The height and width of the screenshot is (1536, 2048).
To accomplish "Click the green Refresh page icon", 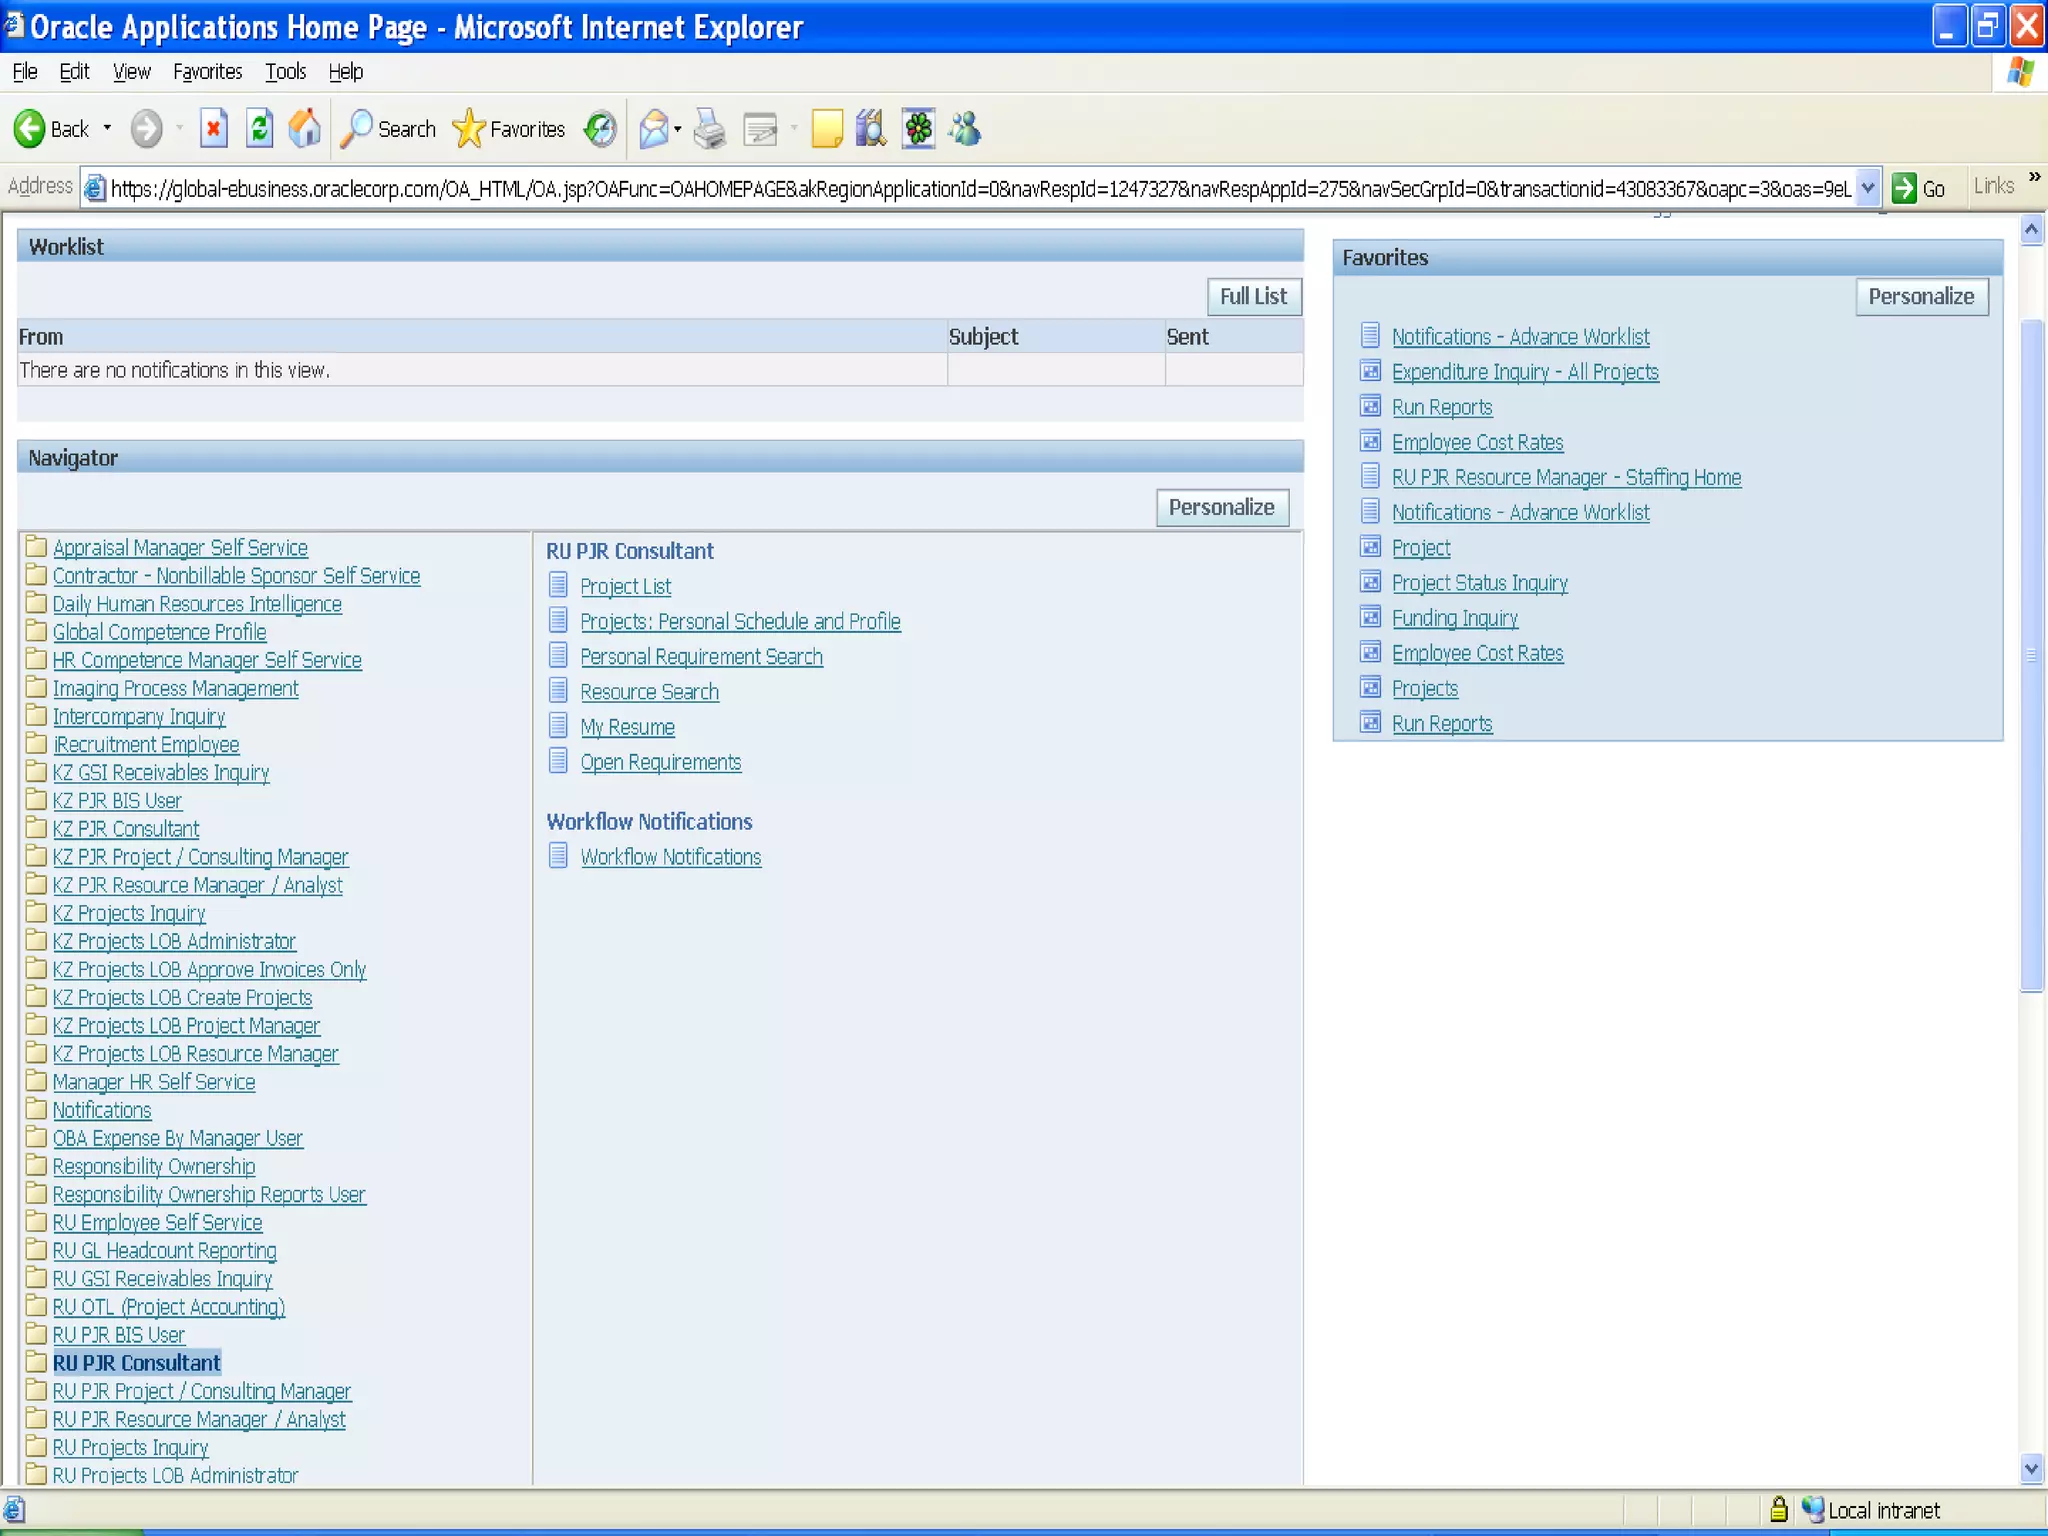I will 259,129.
